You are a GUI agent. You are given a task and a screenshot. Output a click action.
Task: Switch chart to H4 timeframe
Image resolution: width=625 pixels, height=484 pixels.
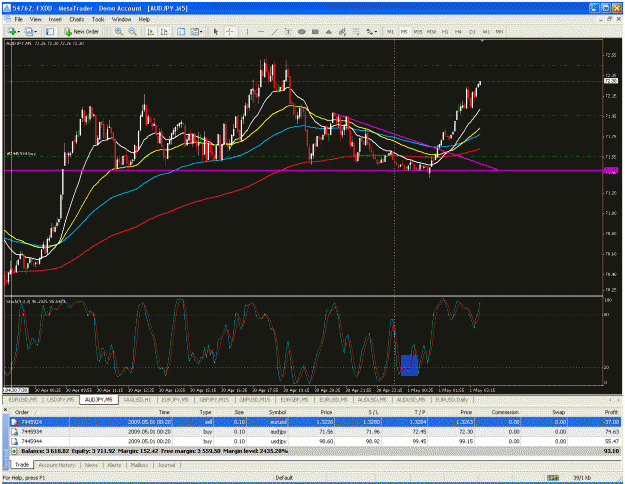[x=458, y=31]
